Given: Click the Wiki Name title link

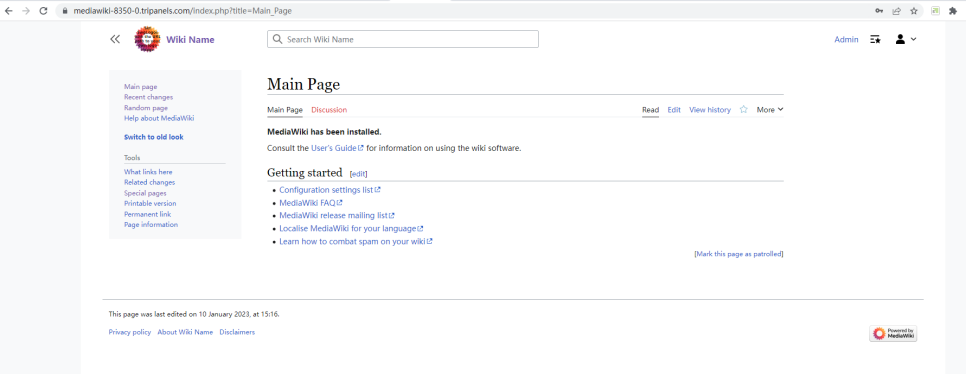Looking at the screenshot, I should [191, 39].
